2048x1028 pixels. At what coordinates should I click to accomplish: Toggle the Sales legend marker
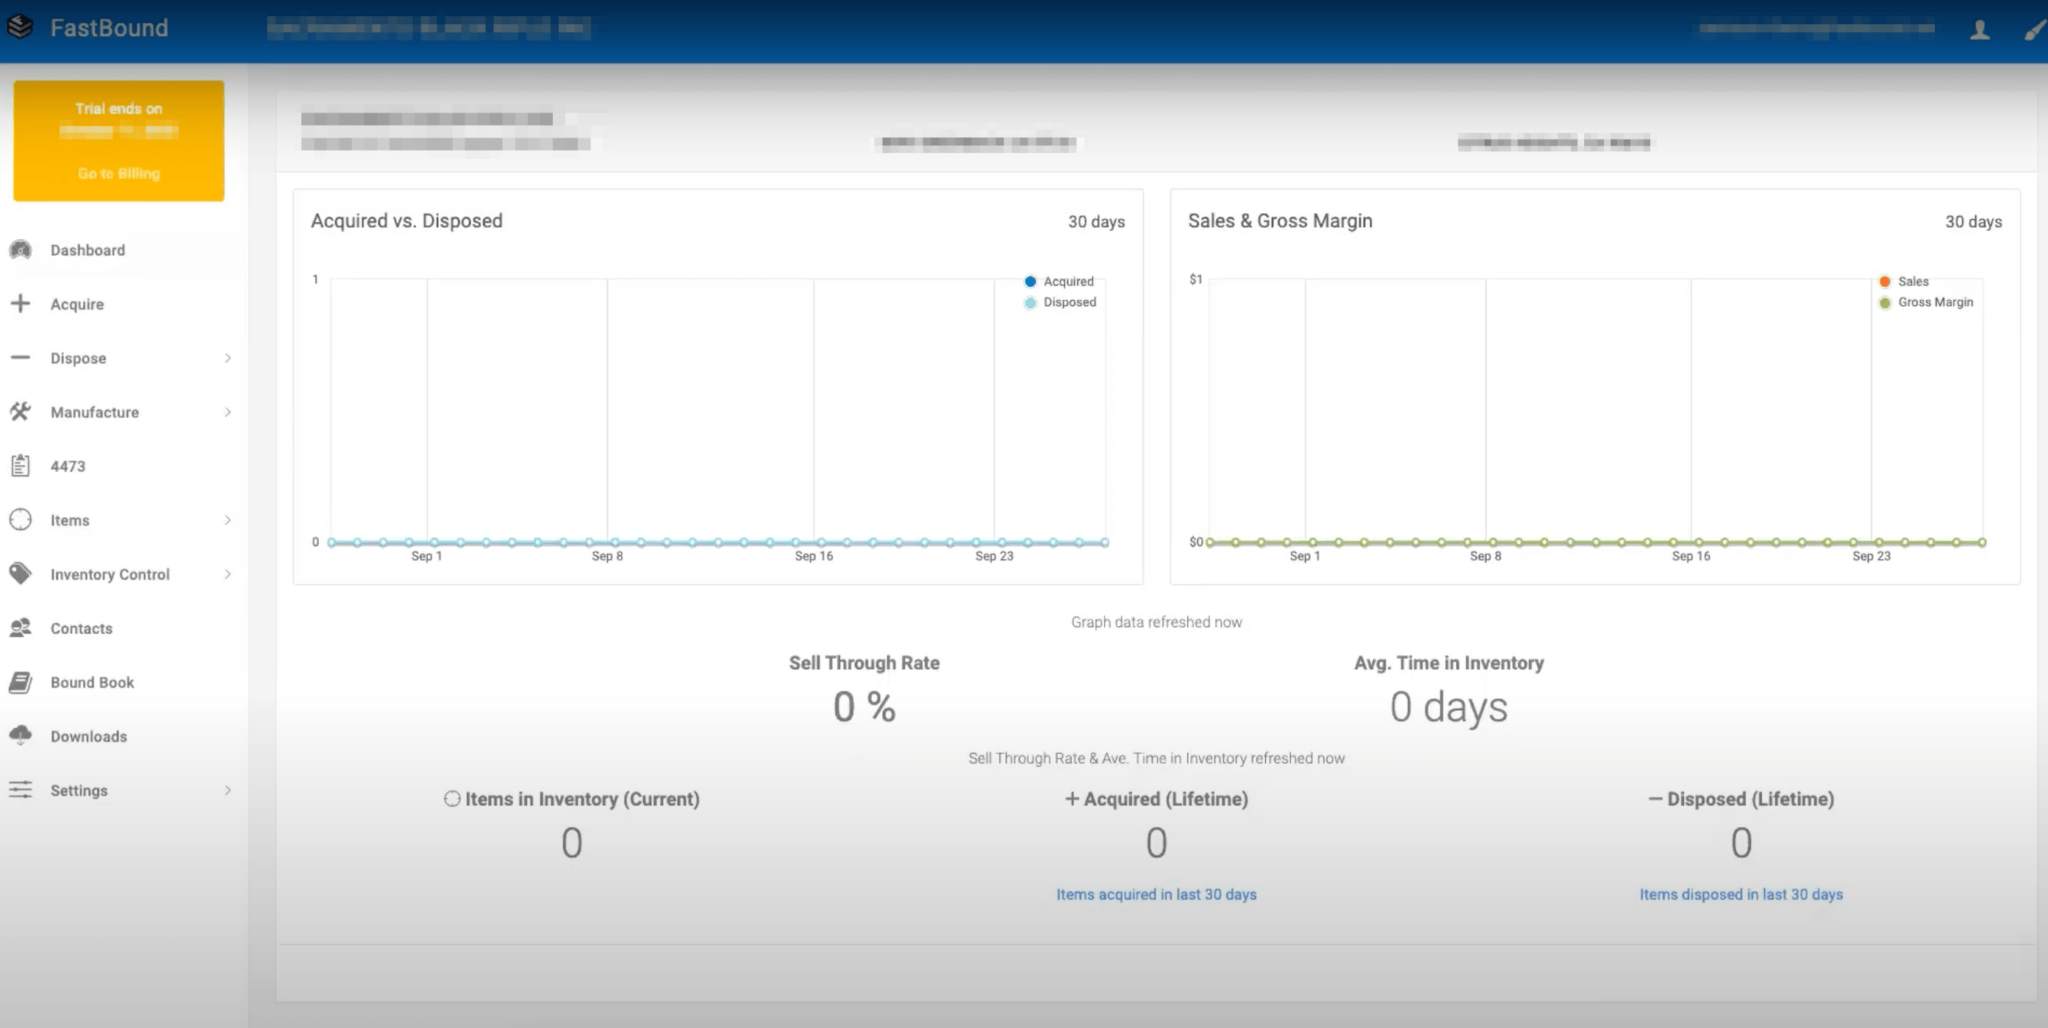pos(1912,281)
